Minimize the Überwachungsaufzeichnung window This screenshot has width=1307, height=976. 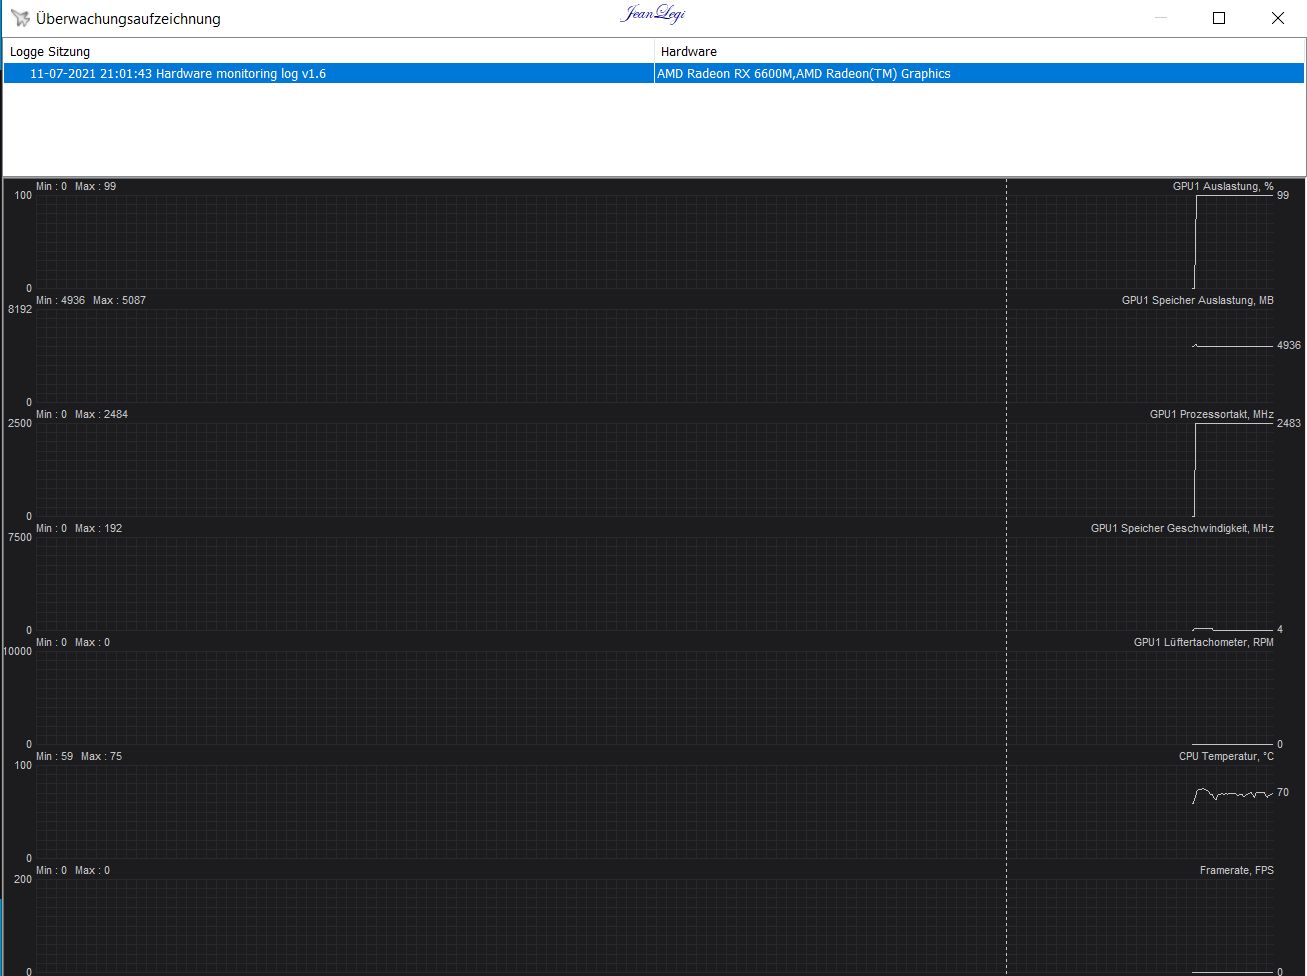(1160, 18)
